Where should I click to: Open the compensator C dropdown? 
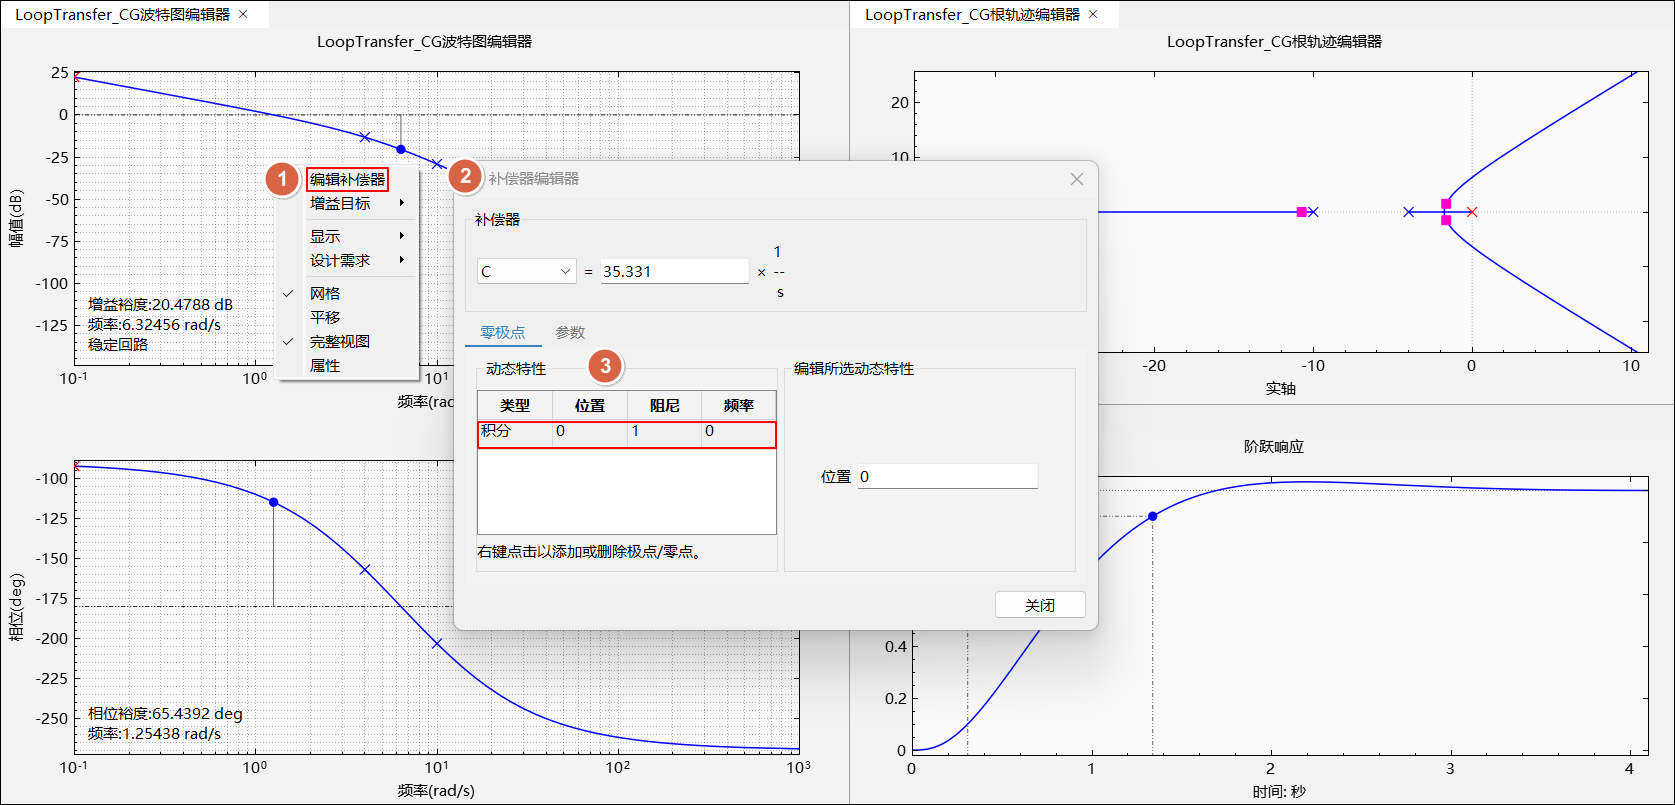tap(526, 271)
